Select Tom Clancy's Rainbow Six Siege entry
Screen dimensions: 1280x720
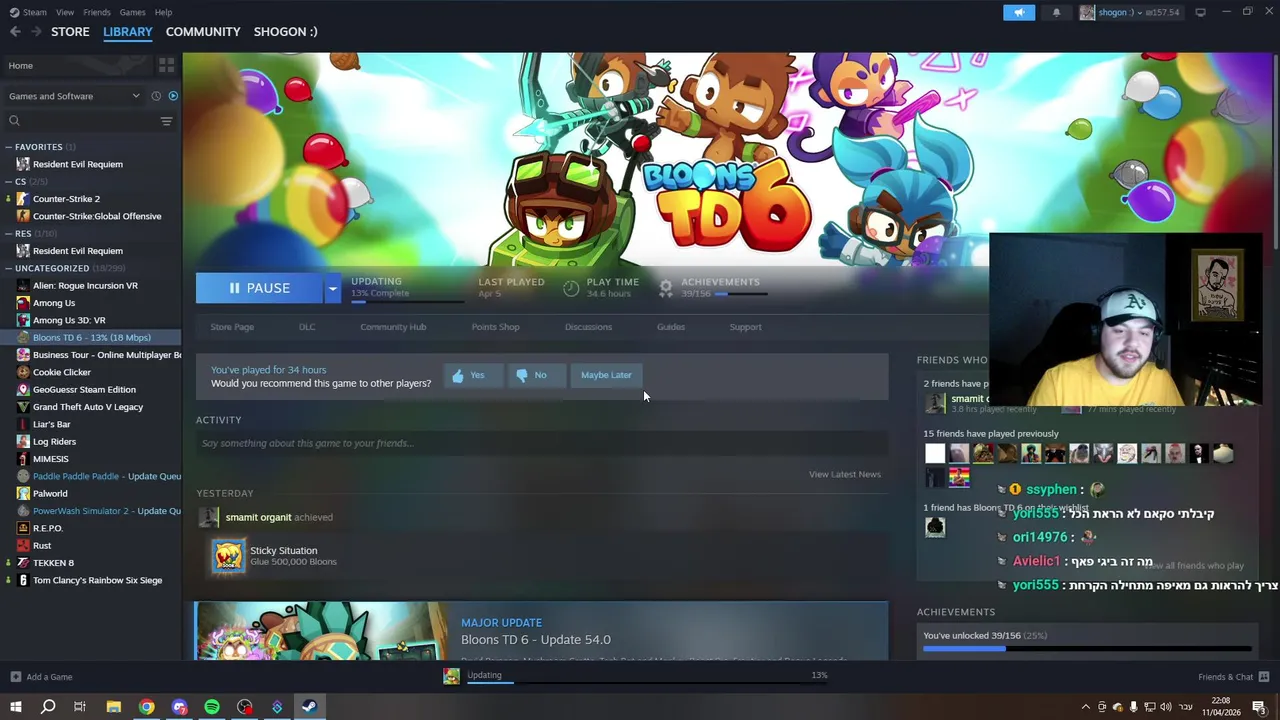[x=97, y=580]
